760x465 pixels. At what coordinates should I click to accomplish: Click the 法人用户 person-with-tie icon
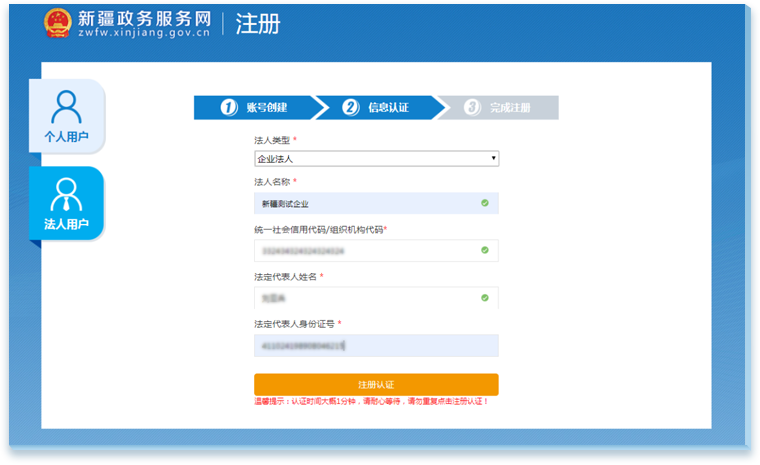pos(66,192)
